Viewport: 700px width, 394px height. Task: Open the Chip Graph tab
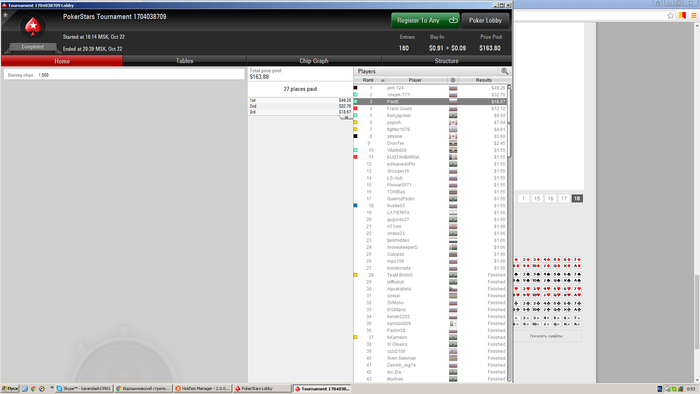tap(314, 61)
